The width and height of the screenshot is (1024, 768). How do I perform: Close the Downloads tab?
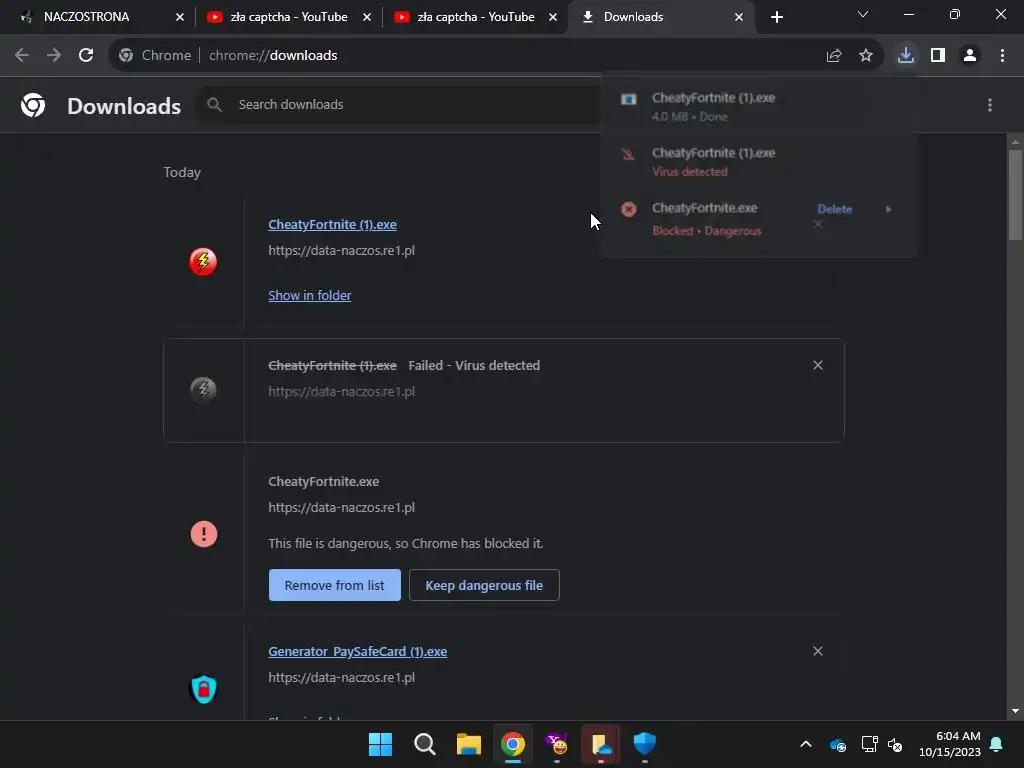click(739, 17)
